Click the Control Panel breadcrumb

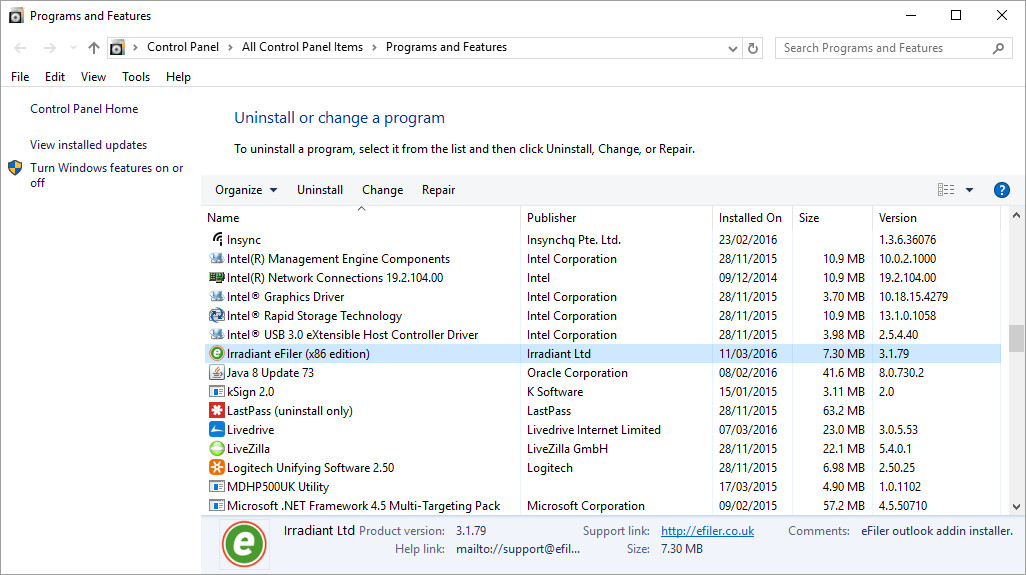click(183, 47)
